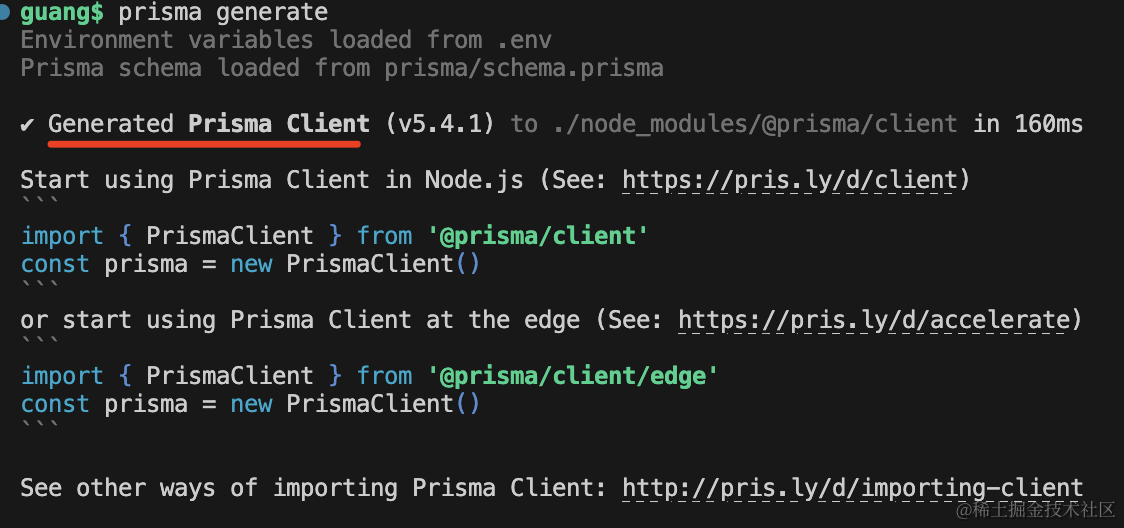Click the green '@prisma/client' import string
Screen dimensions: 1124x528
click(x=537, y=236)
